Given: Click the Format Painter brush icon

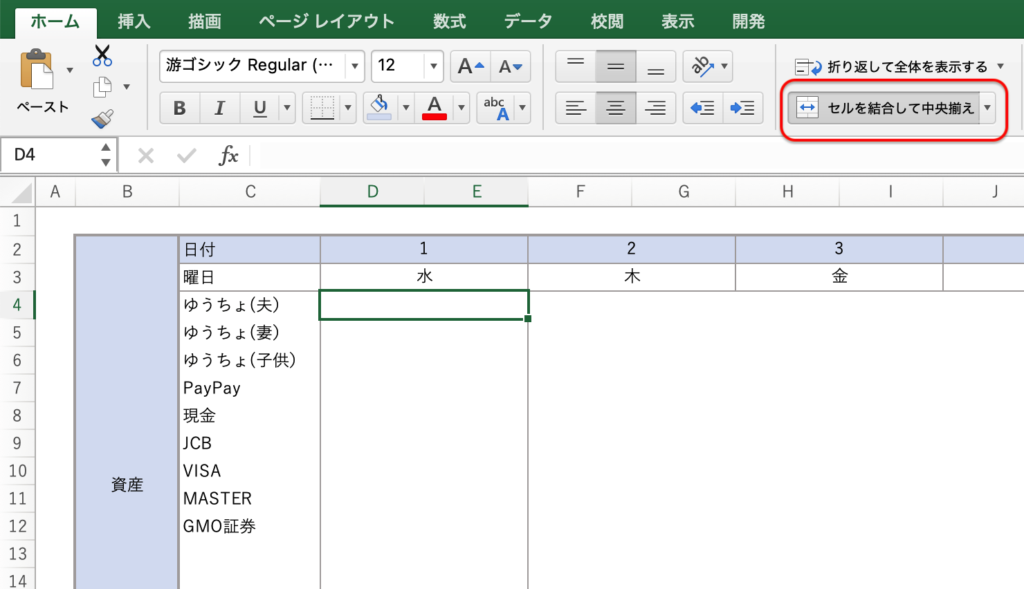Looking at the screenshot, I should pyautogui.click(x=102, y=119).
